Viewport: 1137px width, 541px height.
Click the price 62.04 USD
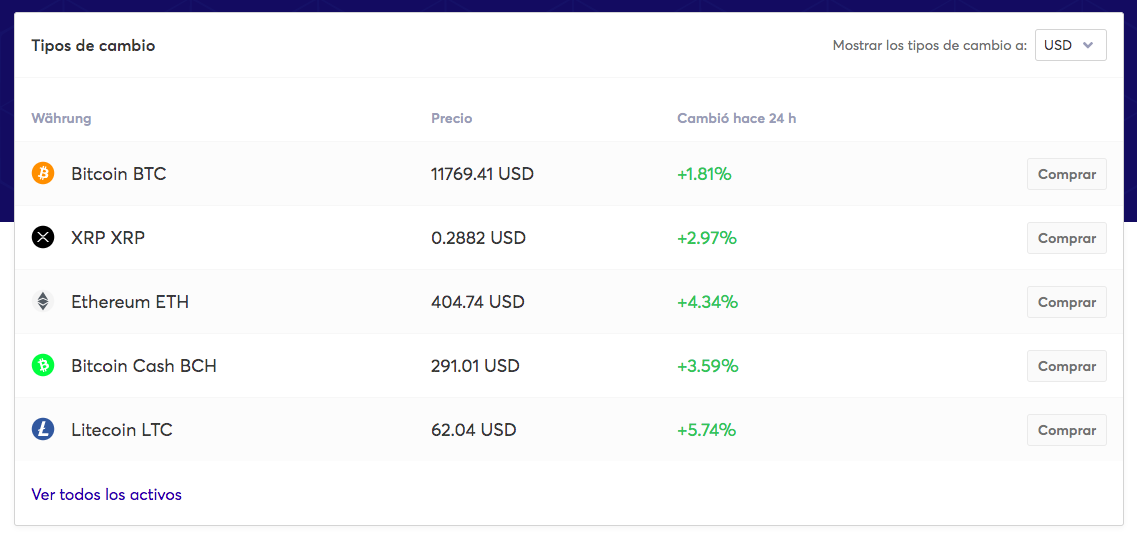point(474,429)
